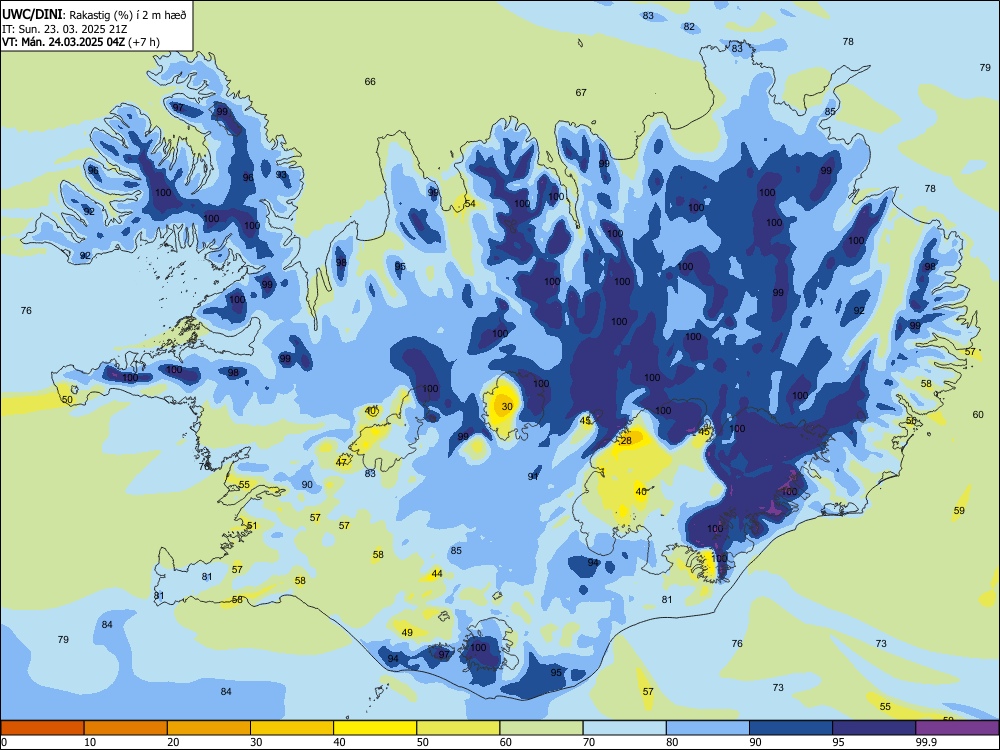Select the navy 95–99.9 legend swatch
This screenshot has width=1000, height=750.
874,728
